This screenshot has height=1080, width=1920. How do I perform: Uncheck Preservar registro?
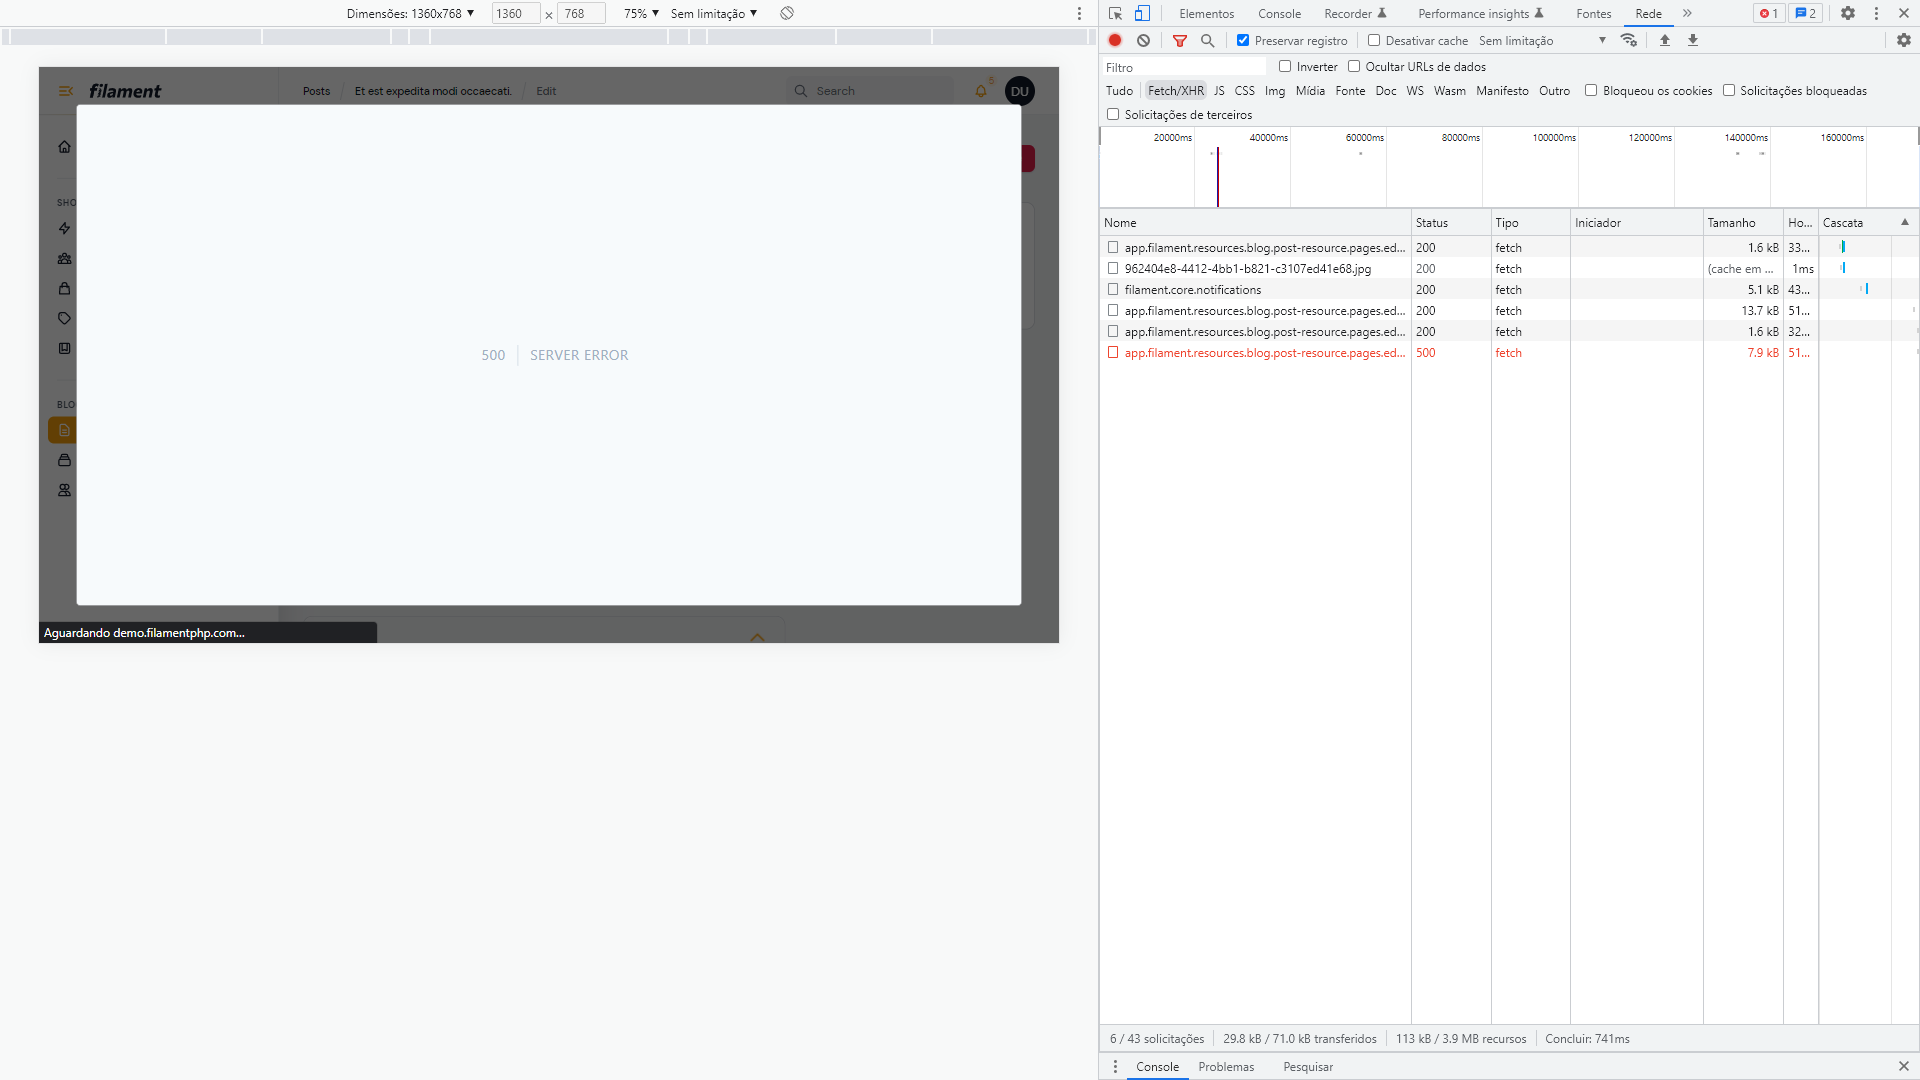click(1243, 40)
